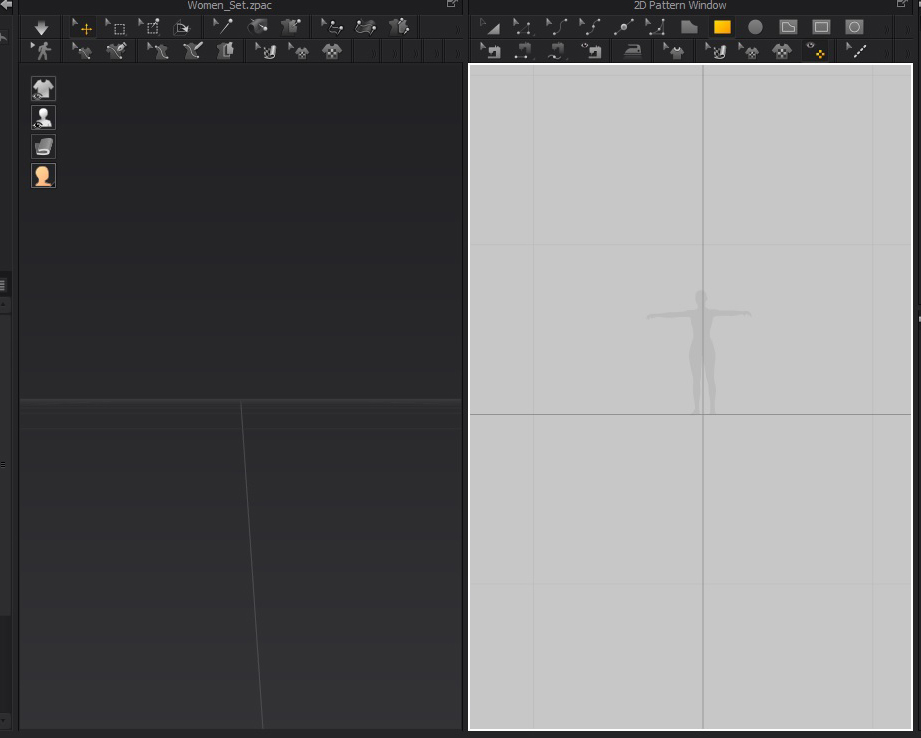Open the walking avatar motion tool
This screenshot has width=921, height=738.
(x=41, y=52)
